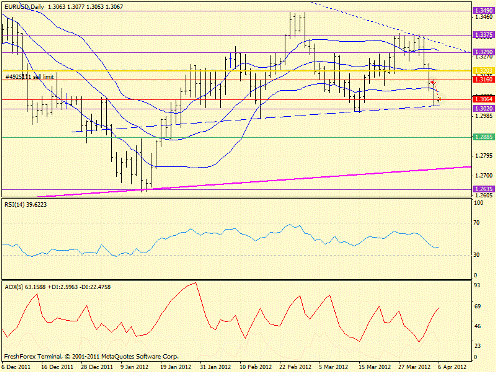Viewport: 496px width, 372px height.
Task: Click the 22 Feb 2012 date label
Action: coord(295,367)
